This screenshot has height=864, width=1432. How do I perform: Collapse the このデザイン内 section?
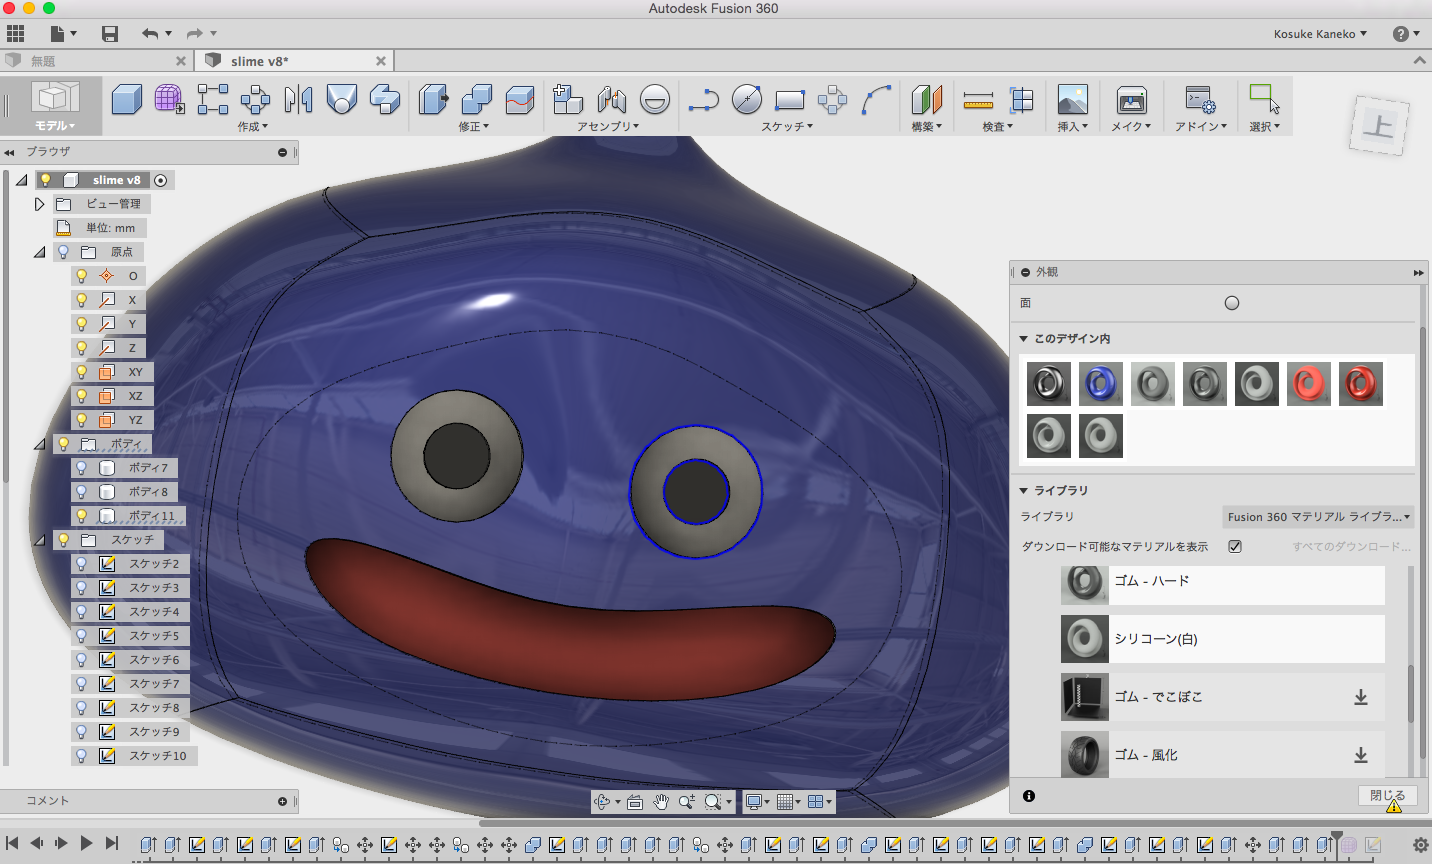(x=1024, y=339)
